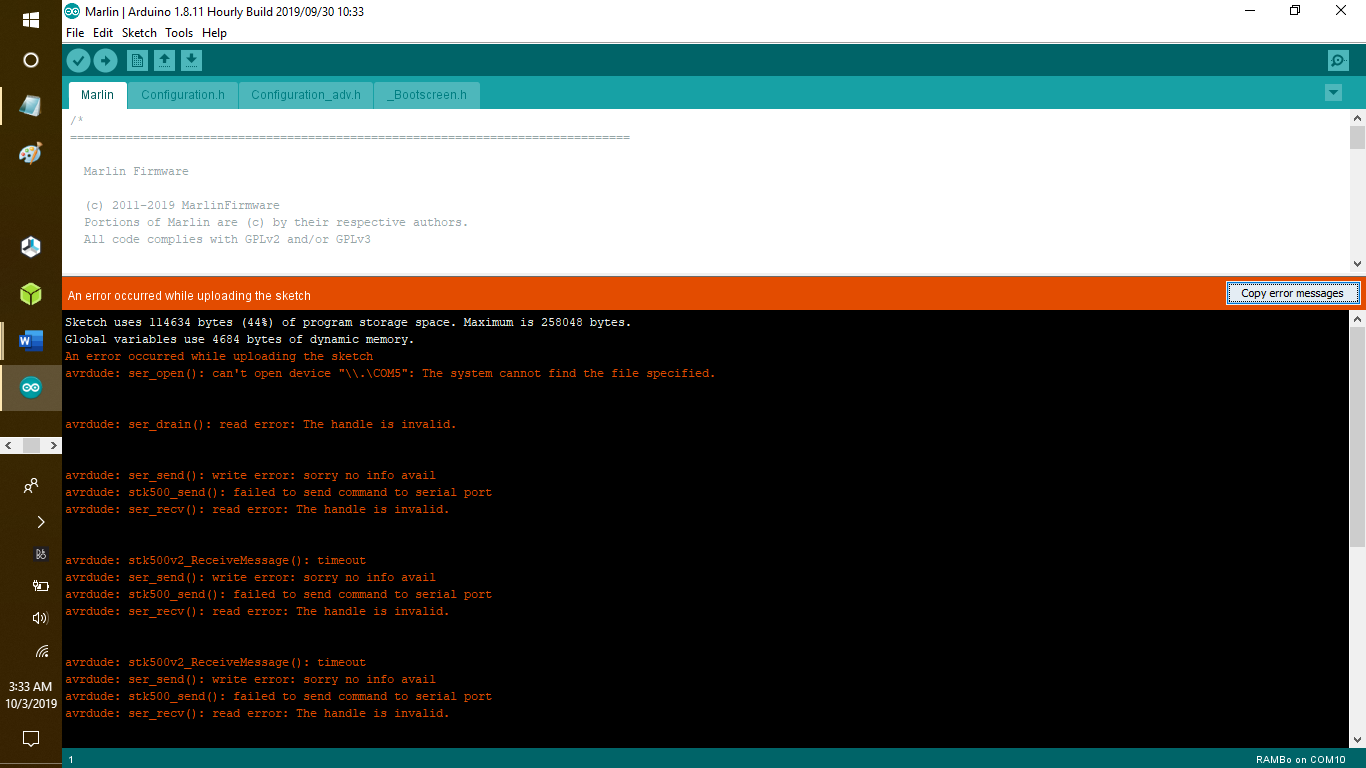
Task: Open the Notepad-style taskbar app icon
Action: pyautogui.click(x=31, y=105)
